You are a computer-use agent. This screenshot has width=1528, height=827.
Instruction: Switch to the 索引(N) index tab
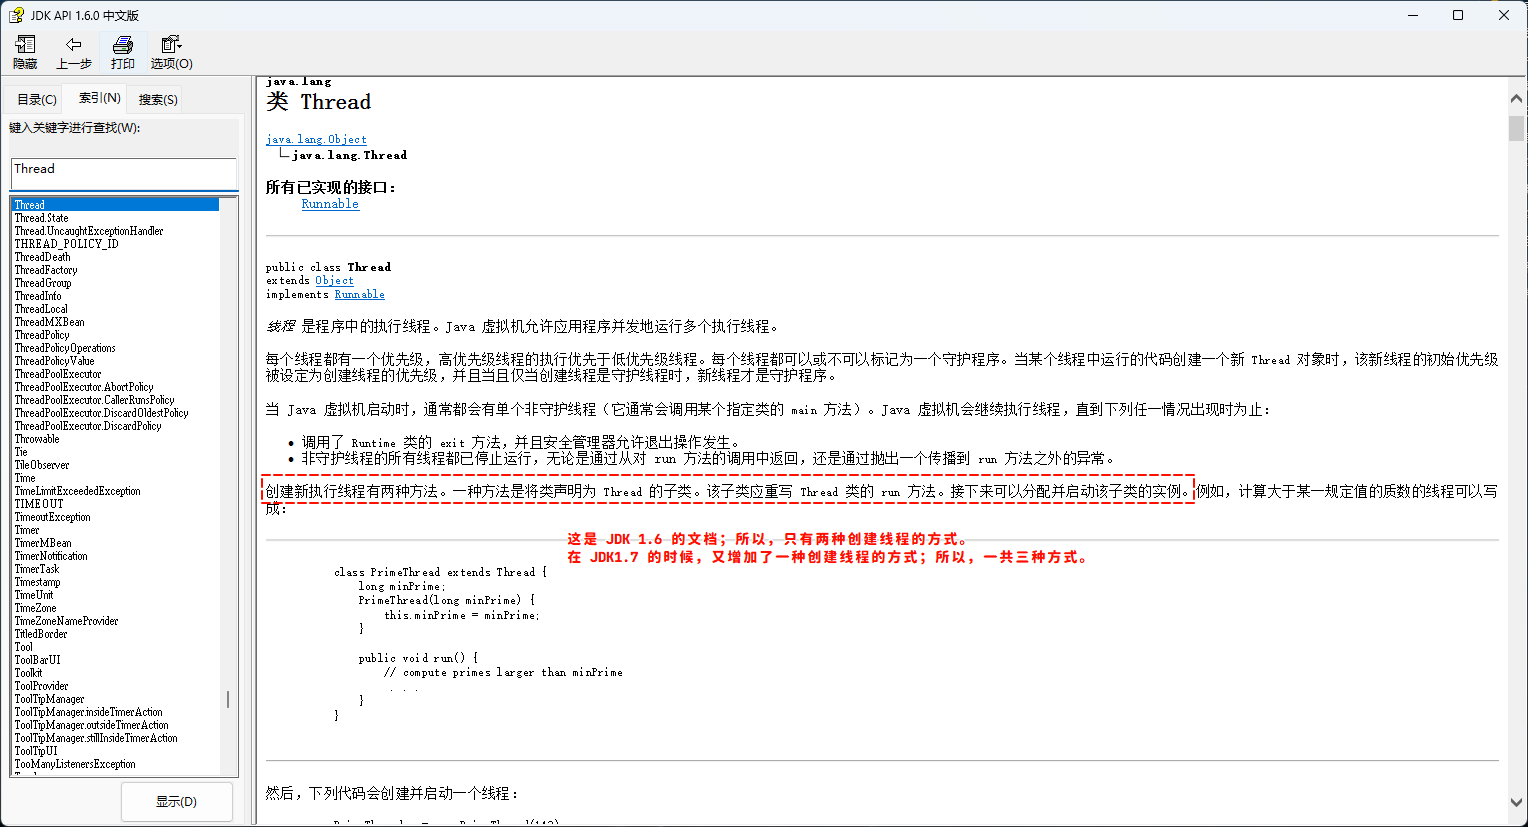(x=99, y=98)
